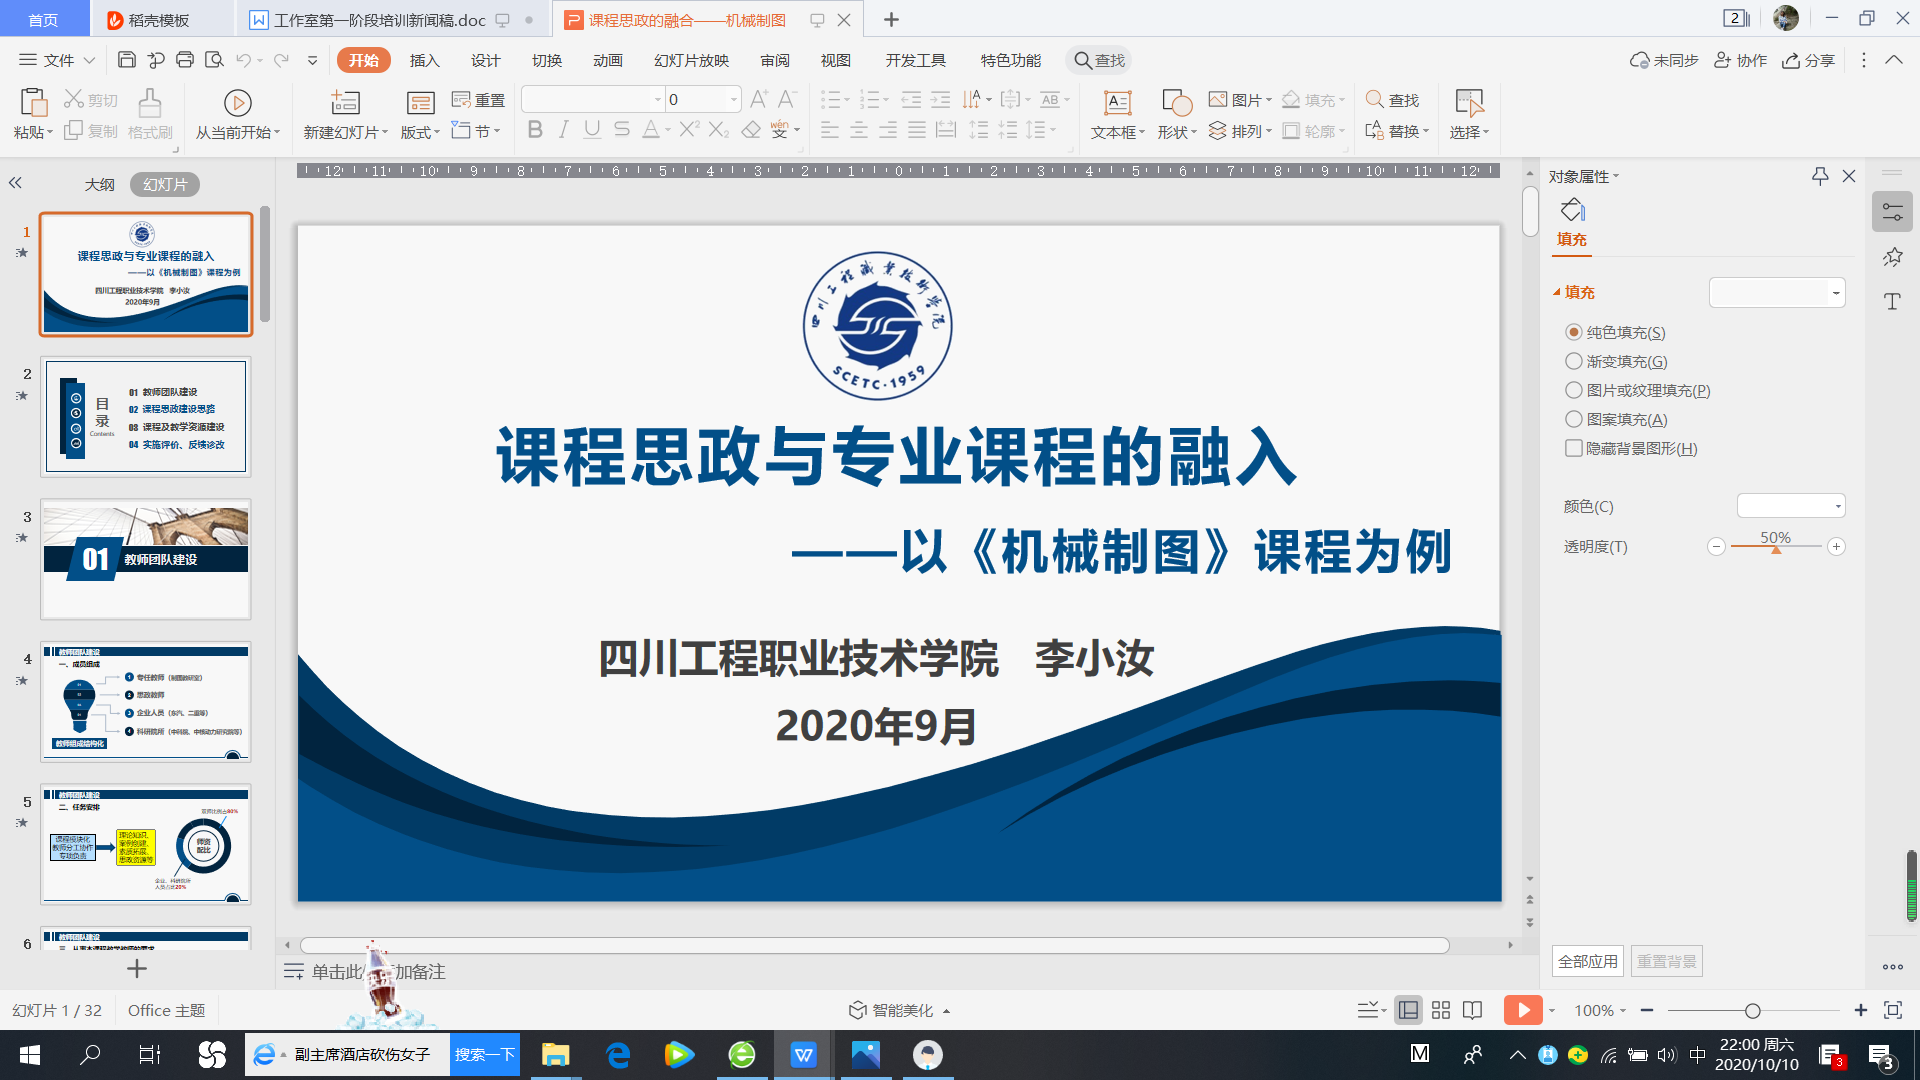Switch to the Outline pane tab
Screen dimensions: 1920x1080
point(99,184)
